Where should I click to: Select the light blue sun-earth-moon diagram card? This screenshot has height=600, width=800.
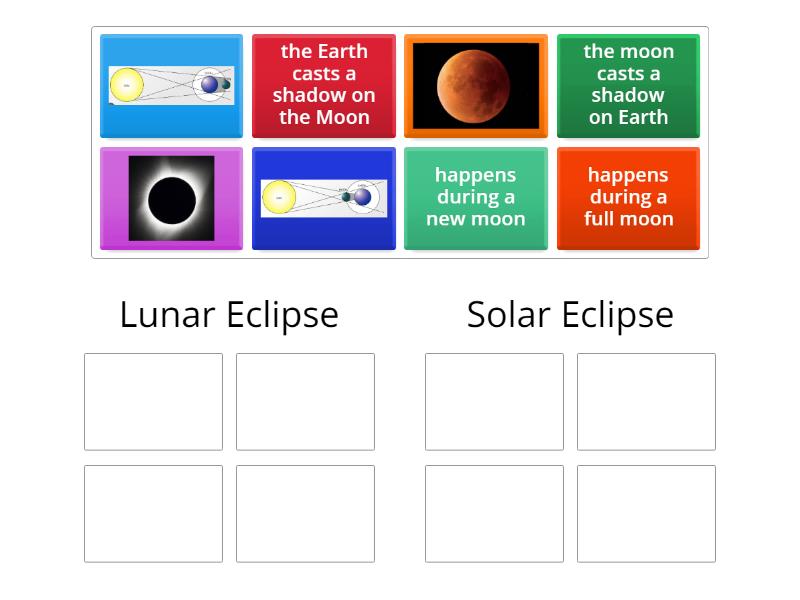pyautogui.click(x=171, y=86)
